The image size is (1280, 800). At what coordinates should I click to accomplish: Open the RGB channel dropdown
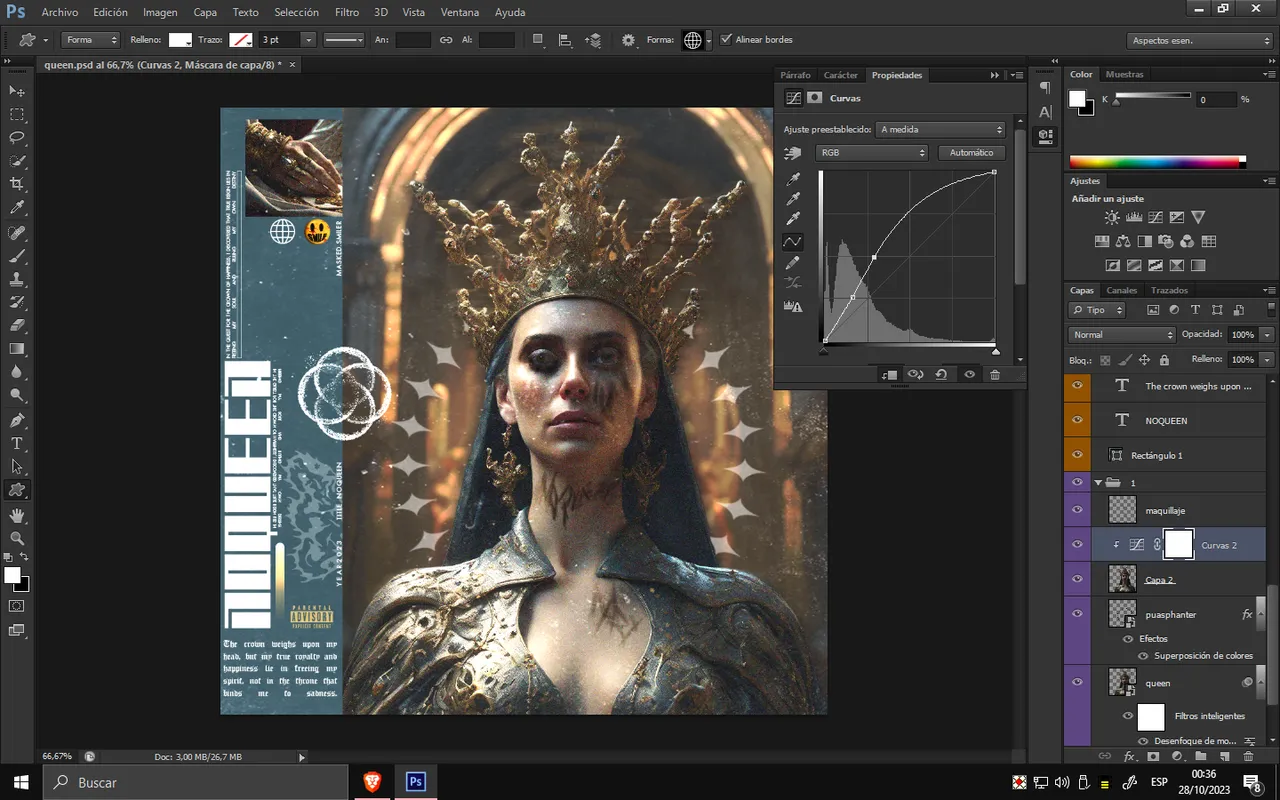pyautogui.click(x=872, y=153)
